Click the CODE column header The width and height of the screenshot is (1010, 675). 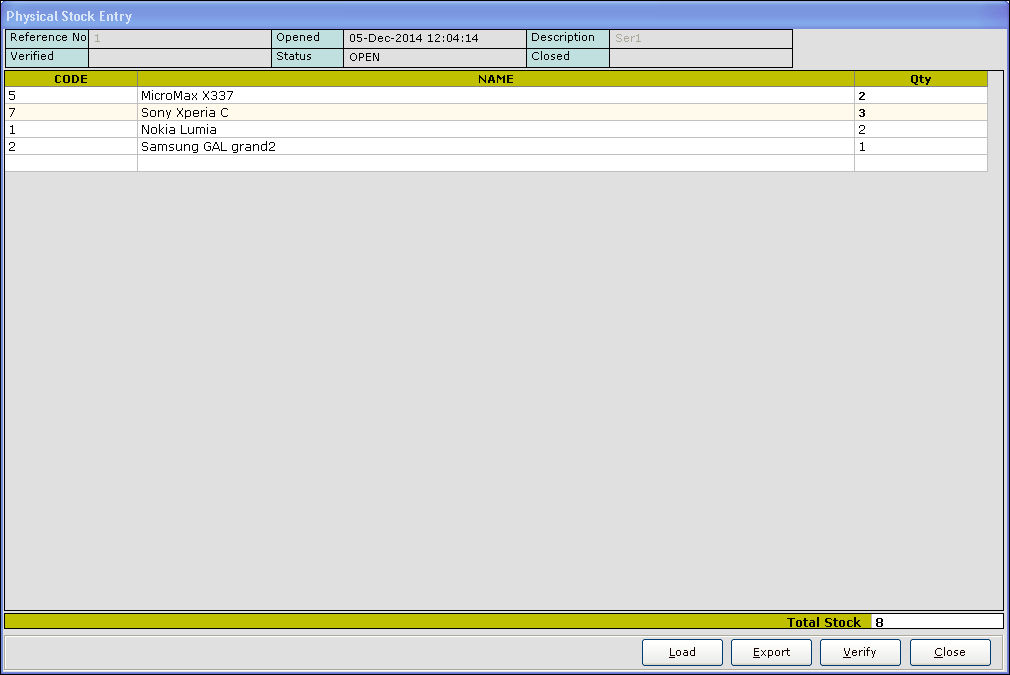(x=71, y=79)
